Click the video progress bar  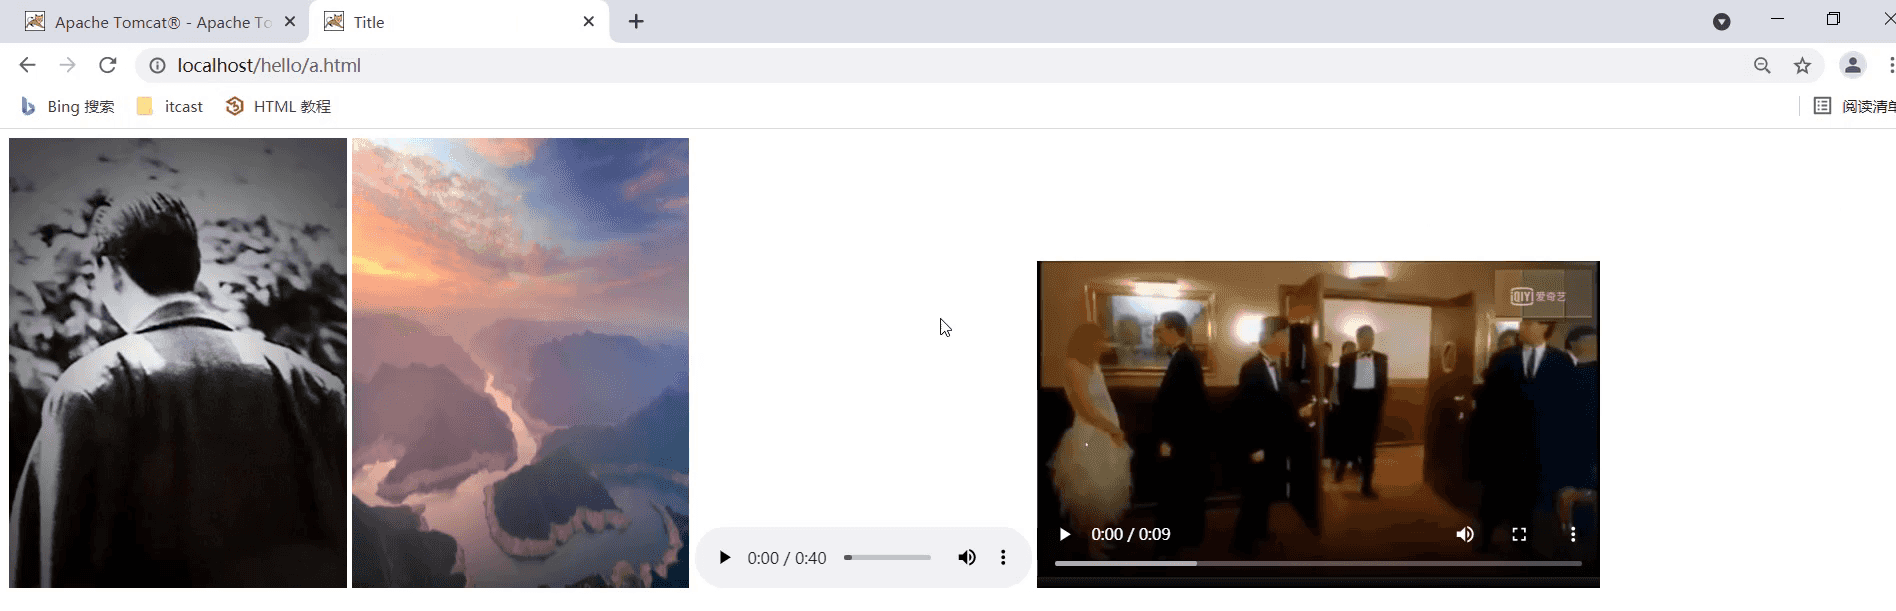click(x=1318, y=564)
